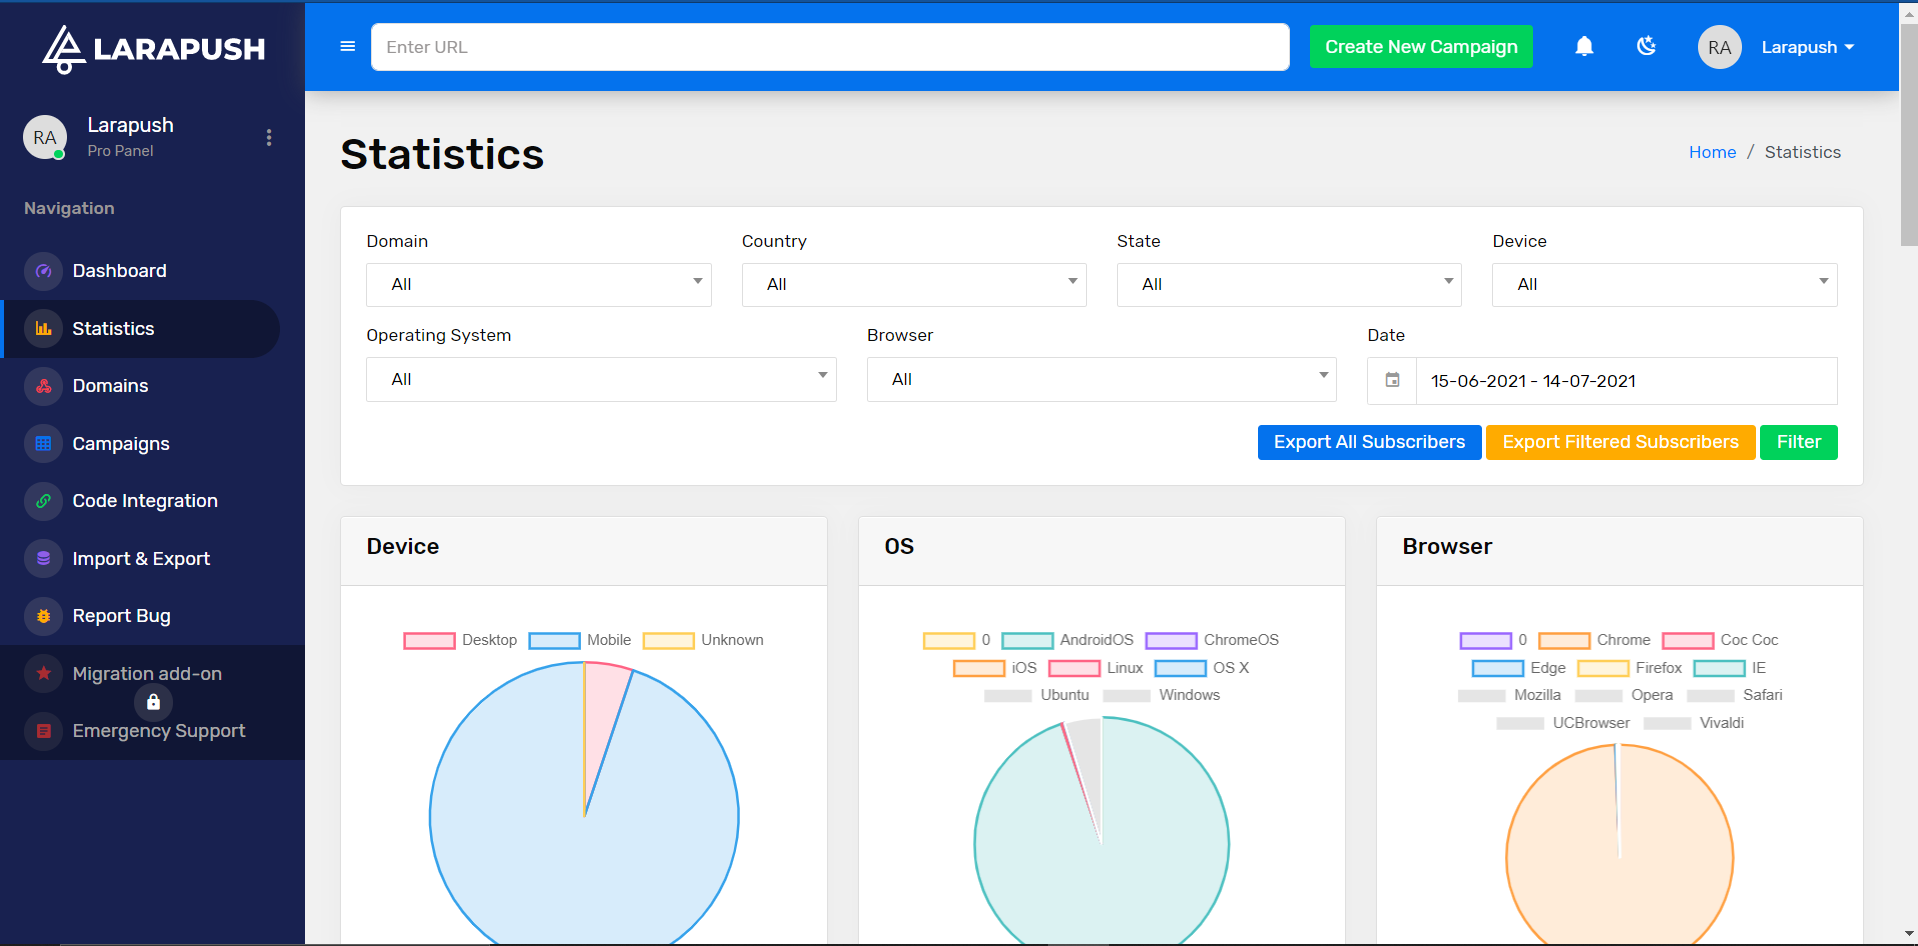Image resolution: width=1918 pixels, height=946 pixels.
Task: Toggle Chrome legend in Browser chart
Action: [1594, 640]
